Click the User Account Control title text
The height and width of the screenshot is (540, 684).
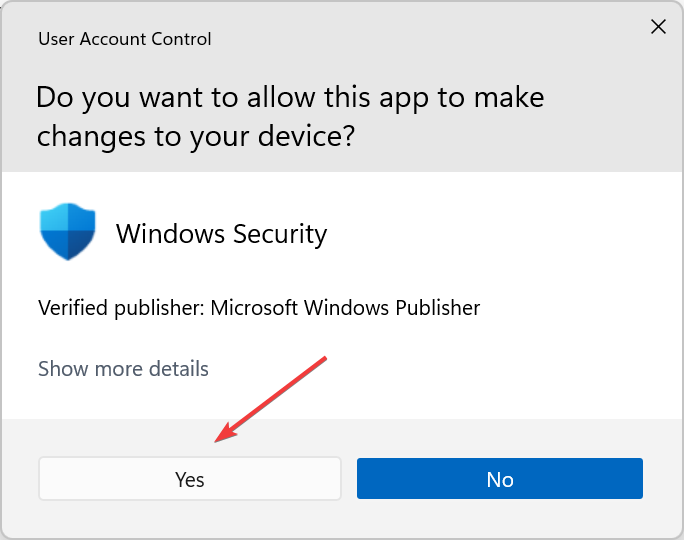point(125,39)
